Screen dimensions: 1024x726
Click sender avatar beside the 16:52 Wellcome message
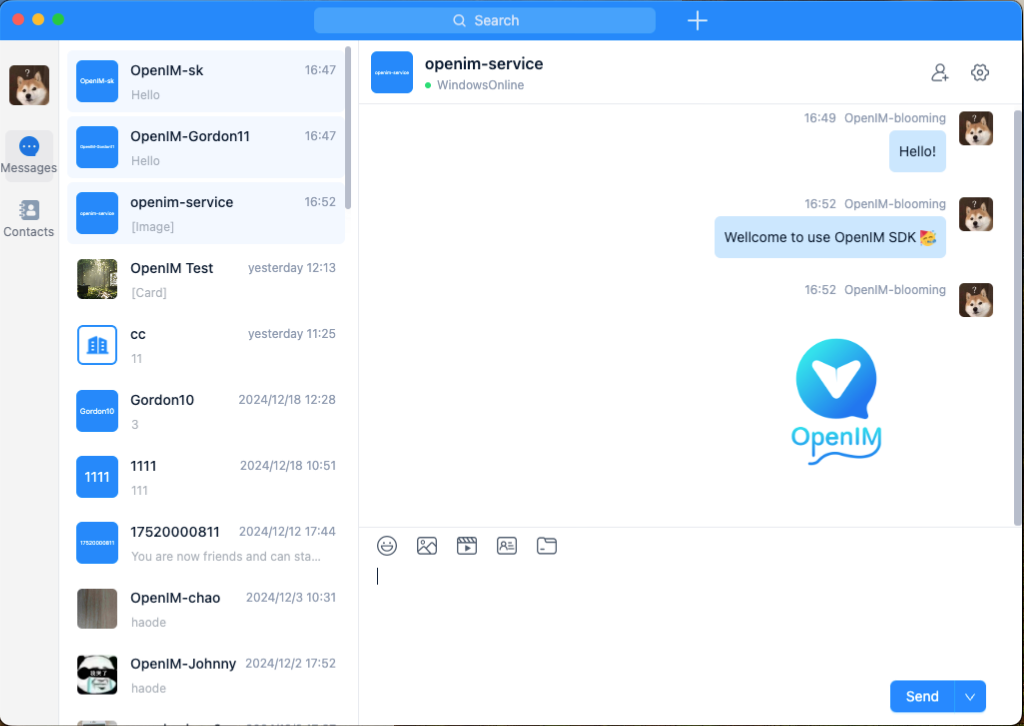[976, 214]
